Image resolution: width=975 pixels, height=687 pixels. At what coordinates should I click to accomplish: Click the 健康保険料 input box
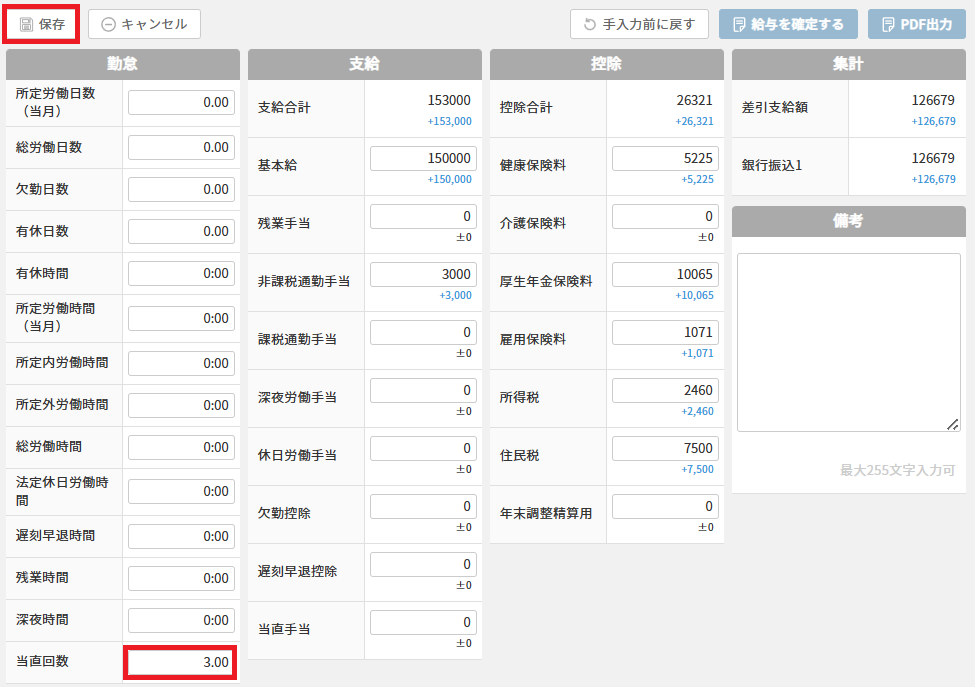665,159
